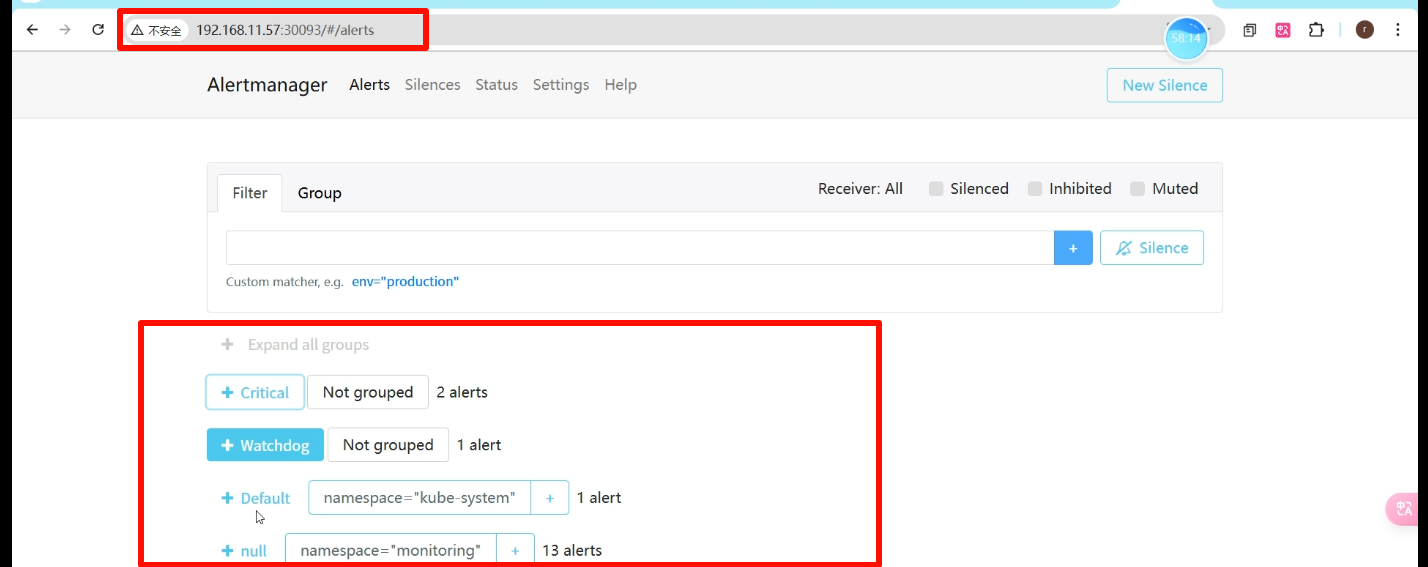Click the plus beside namespace="monitoring"
The image size is (1428, 567).
pyautogui.click(x=515, y=550)
